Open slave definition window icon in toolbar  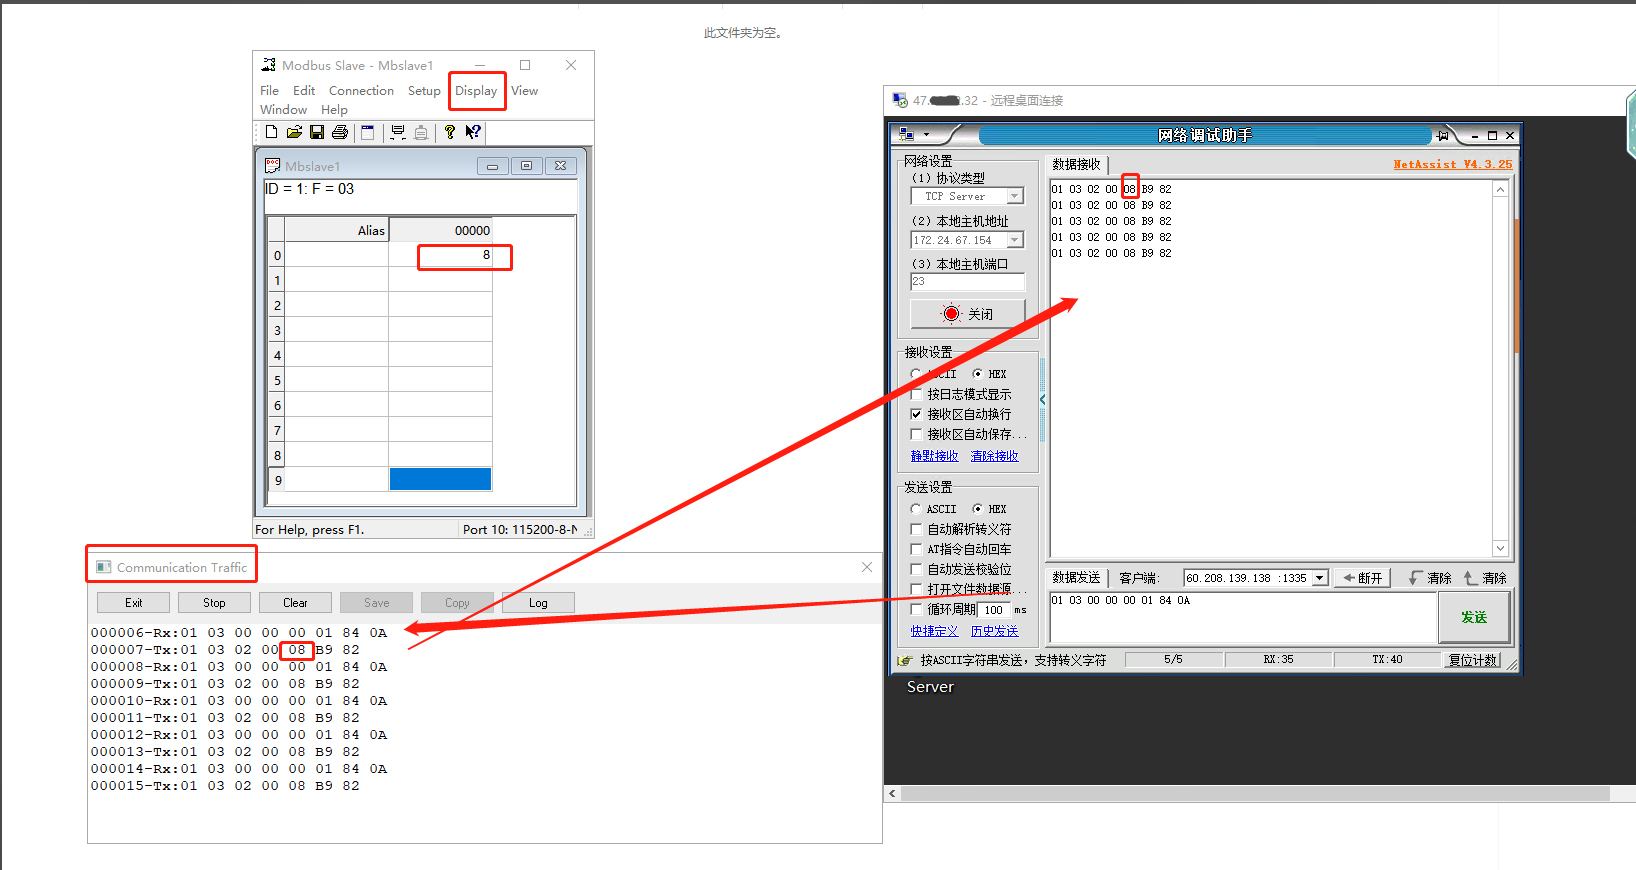point(368,132)
